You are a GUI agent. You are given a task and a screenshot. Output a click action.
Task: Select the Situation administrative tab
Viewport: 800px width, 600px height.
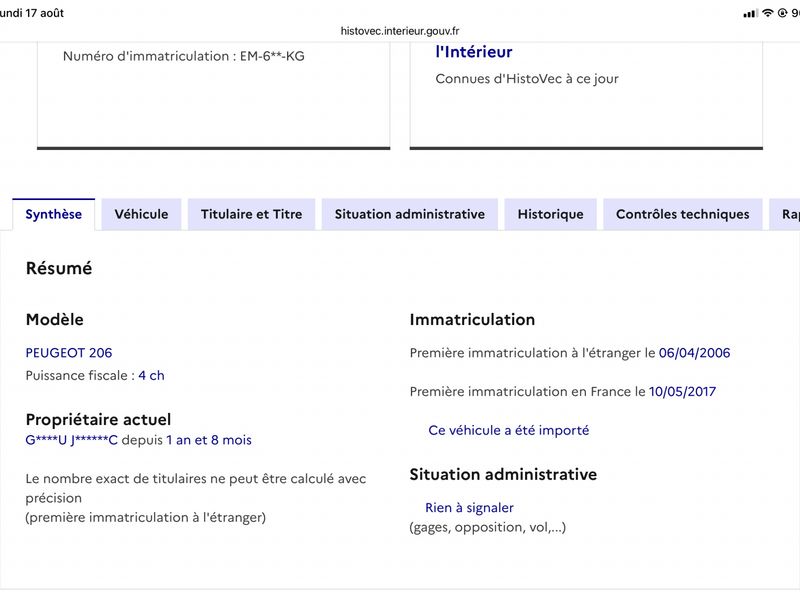(410, 214)
